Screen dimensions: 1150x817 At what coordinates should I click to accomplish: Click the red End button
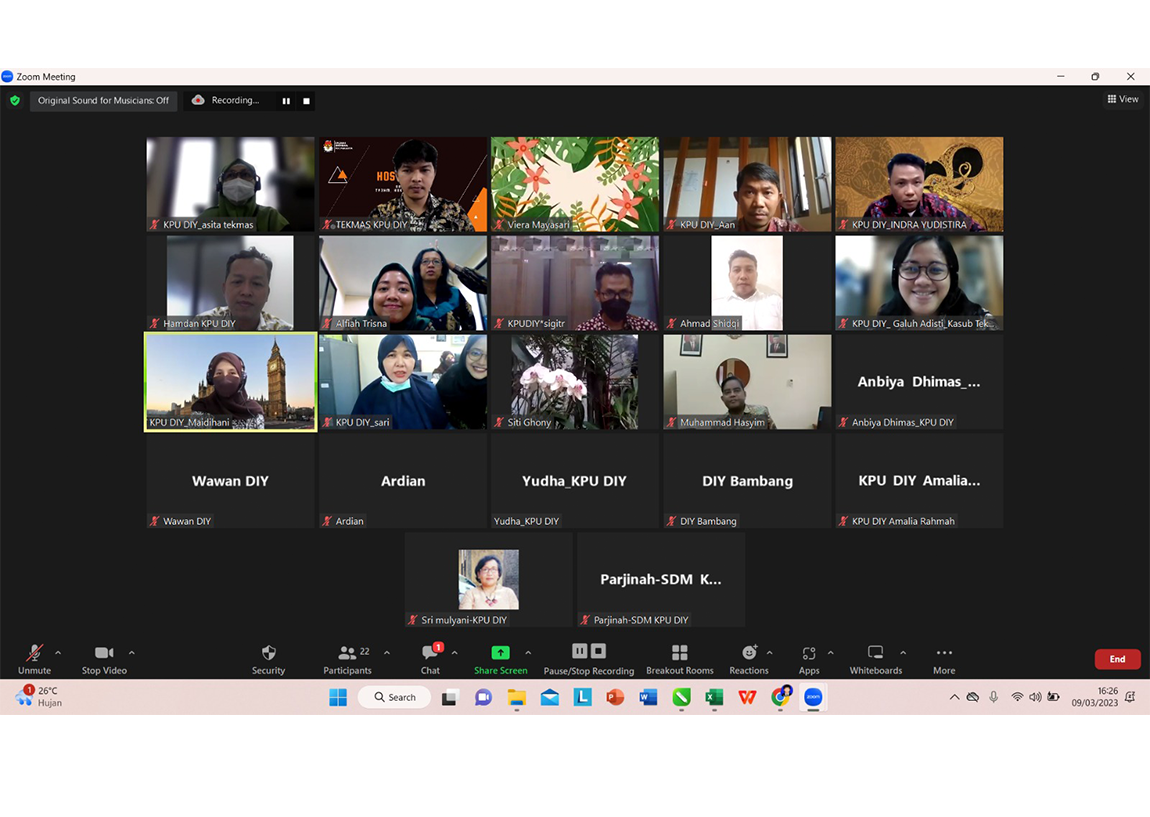point(1117,659)
